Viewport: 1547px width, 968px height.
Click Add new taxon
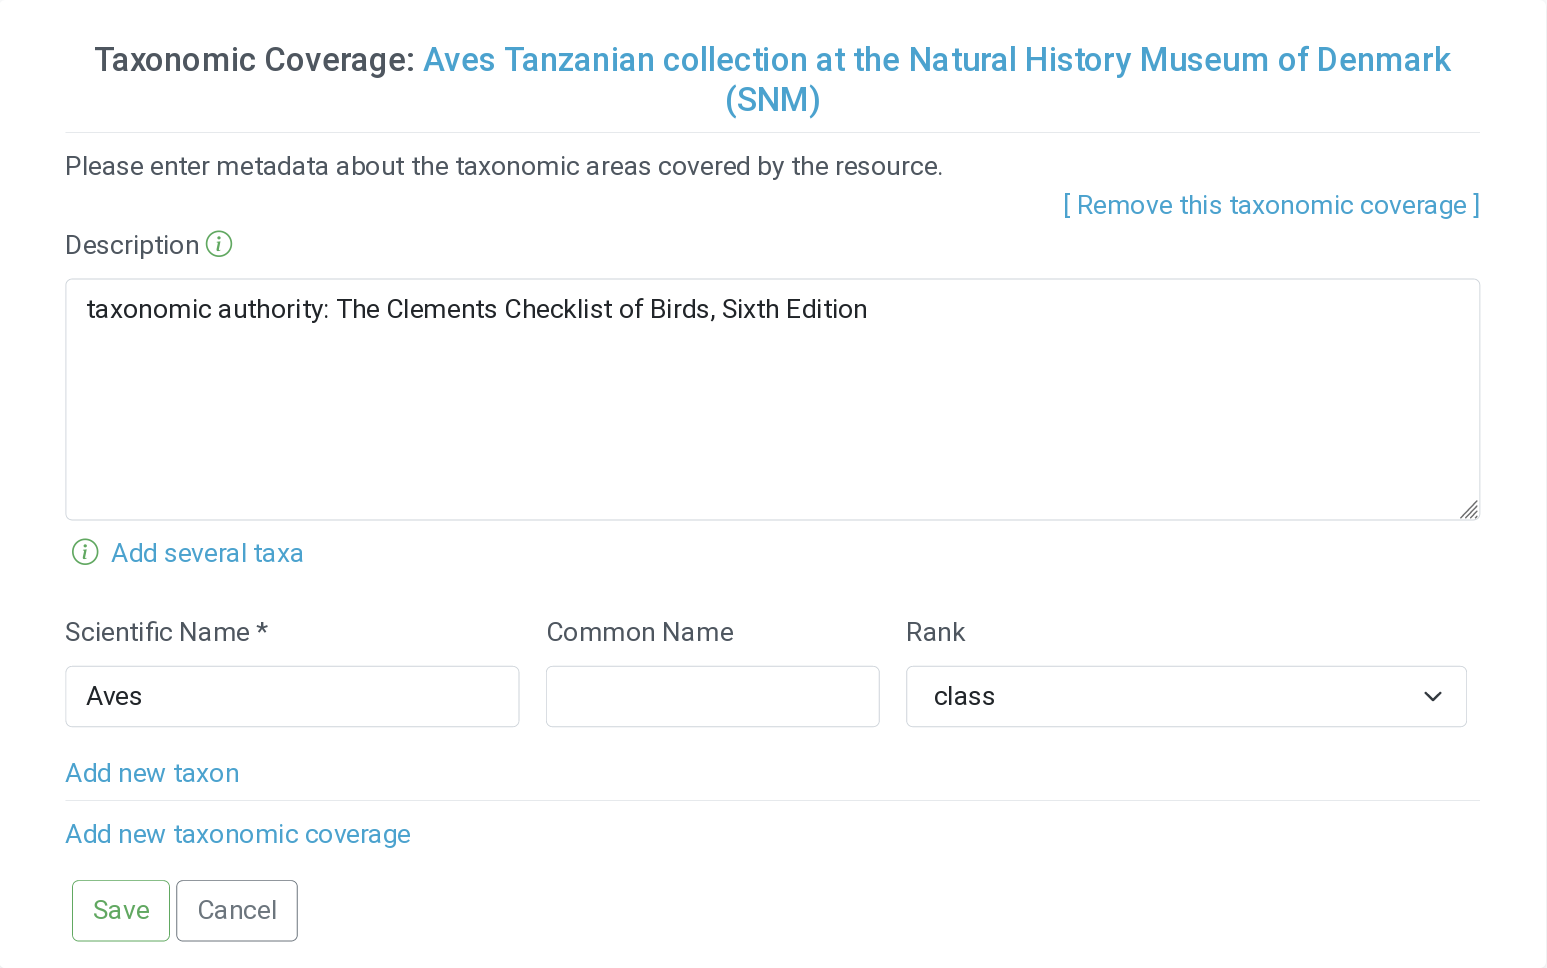(152, 773)
